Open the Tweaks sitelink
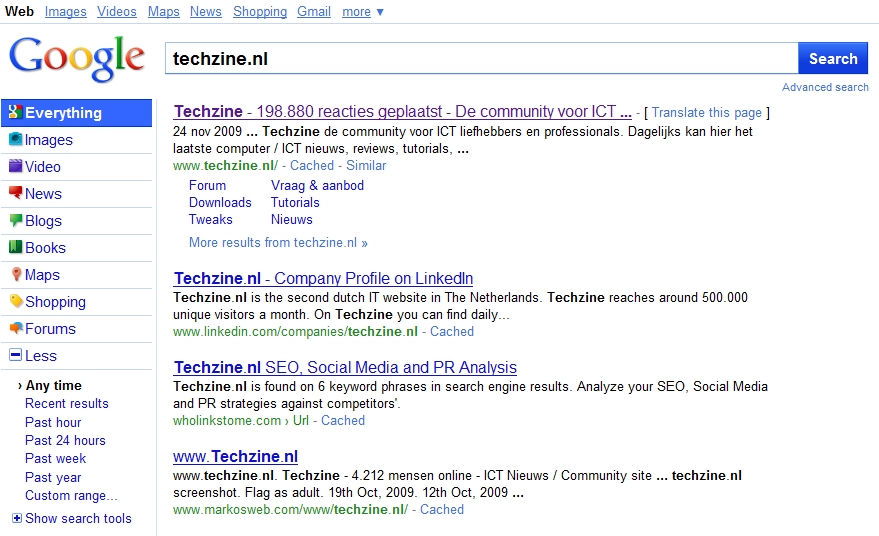Screen dimensions: 879x536 click(x=211, y=219)
